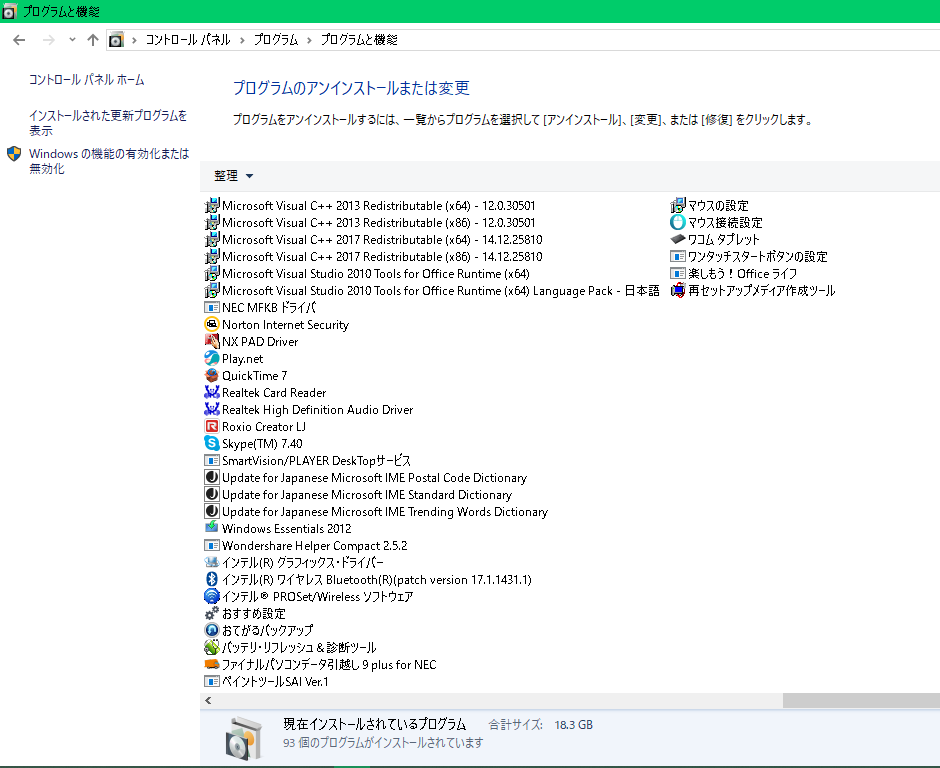Expand chevron after プログラム breadcrumb
Image resolution: width=940 pixels, height=768 pixels.
coord(309,40)
